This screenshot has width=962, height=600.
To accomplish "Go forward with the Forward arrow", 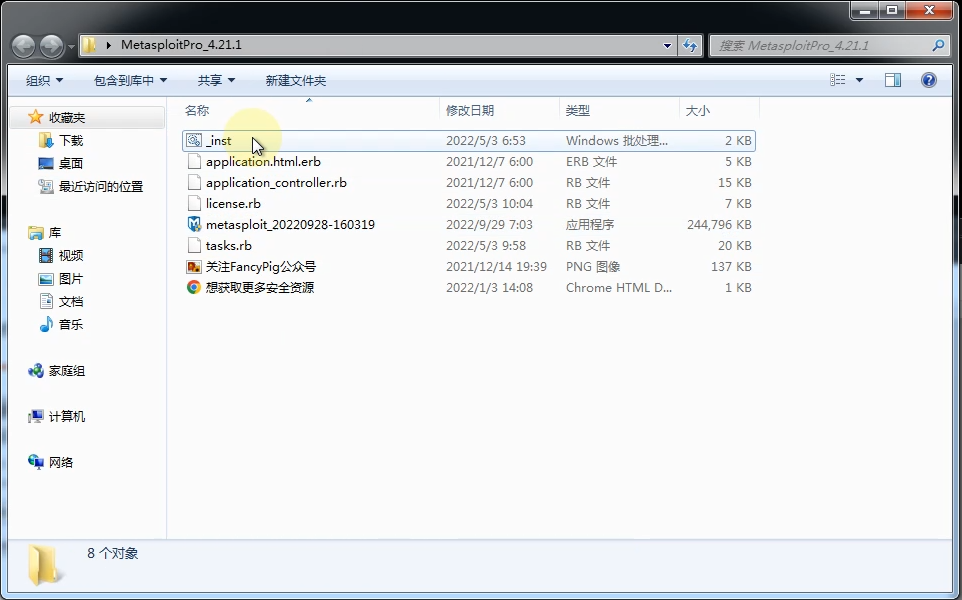I will pyautogui.click(x=51, y=46).
